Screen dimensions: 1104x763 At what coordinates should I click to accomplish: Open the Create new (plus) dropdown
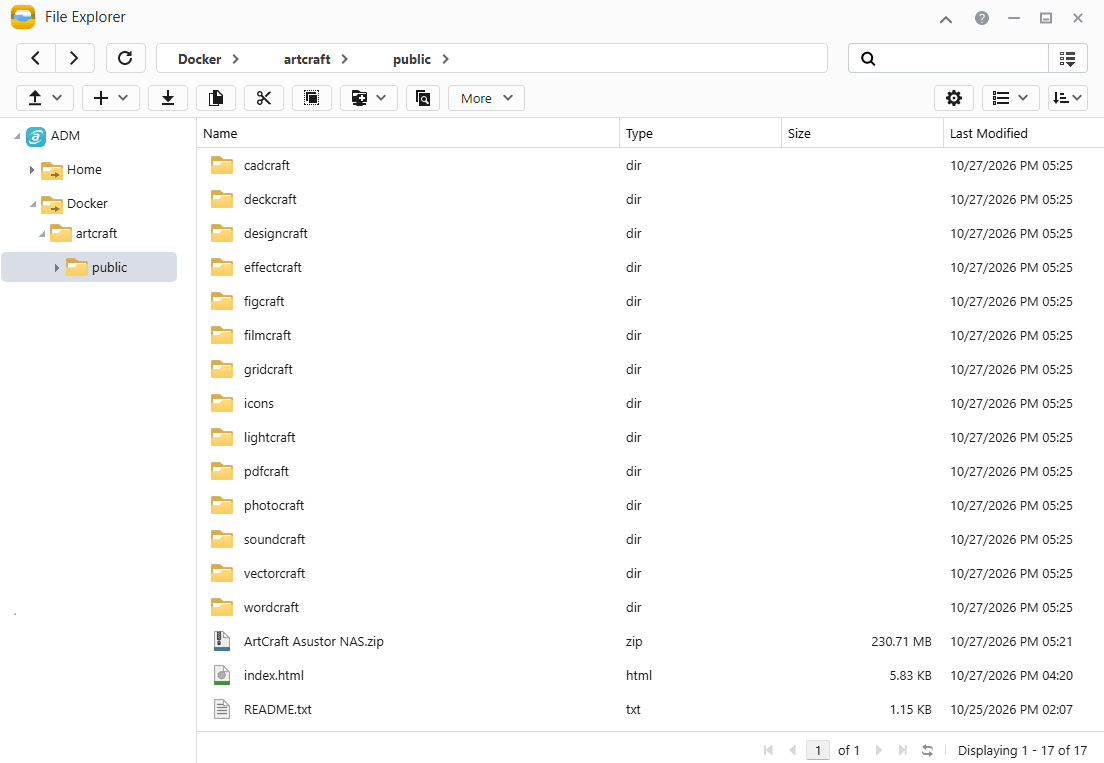click(111, 98)
